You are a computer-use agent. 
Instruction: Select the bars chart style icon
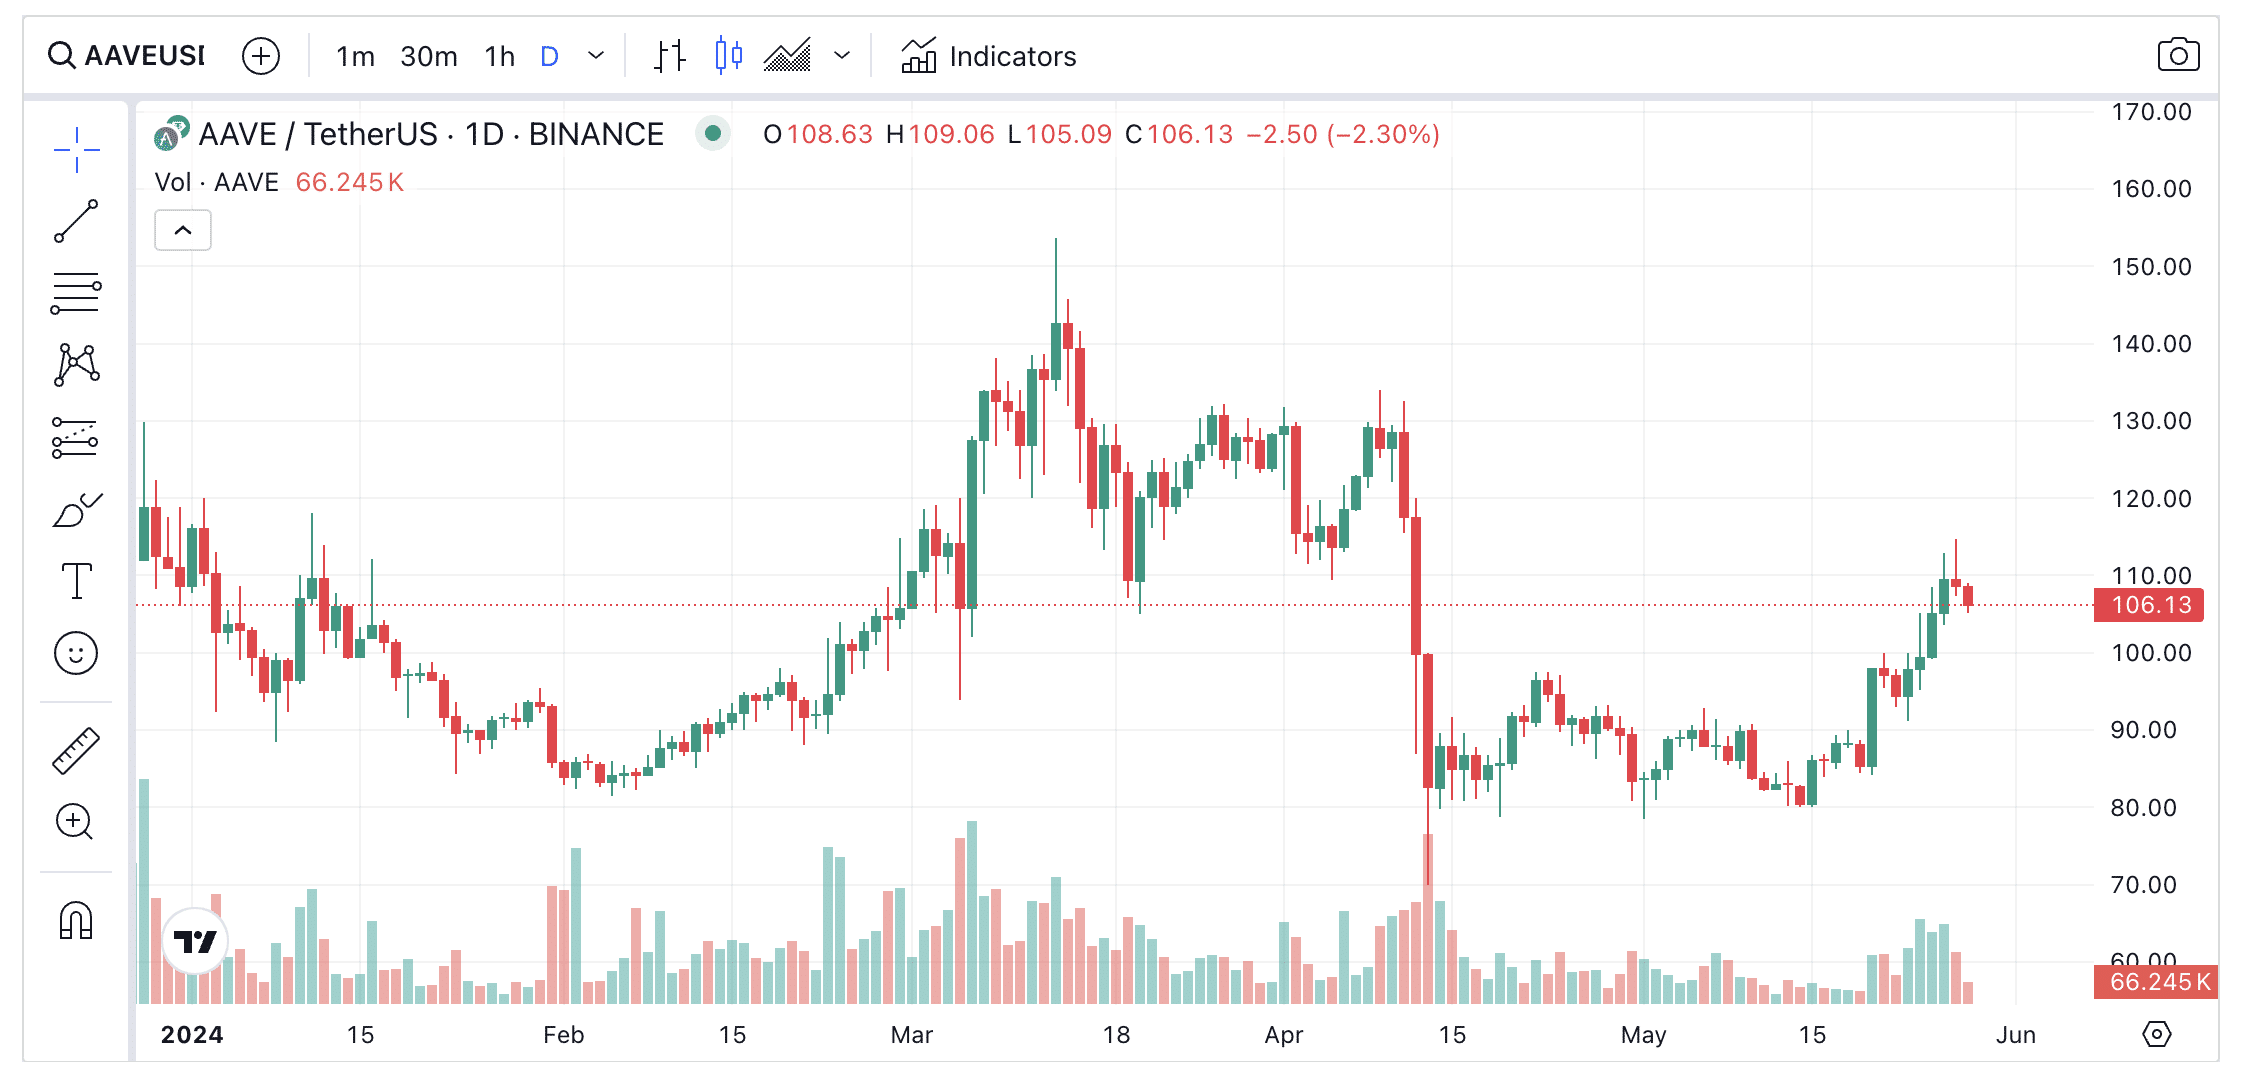[670, 56]
